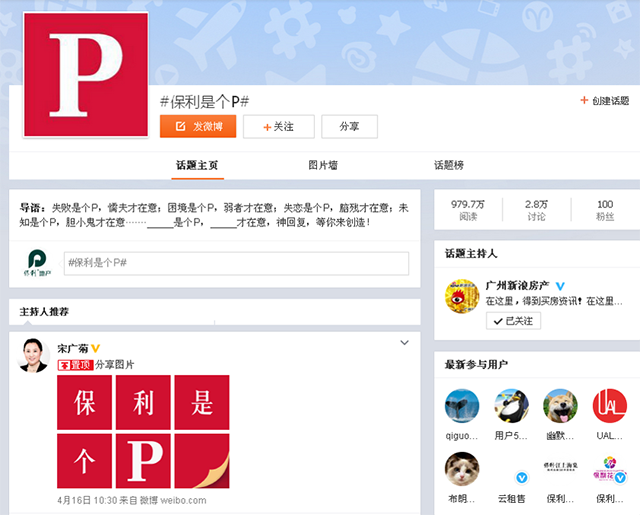The width and height of the screenshot is (640, 515).
Task: Open colorful 保利花 logo avatar
Action: 609,469
